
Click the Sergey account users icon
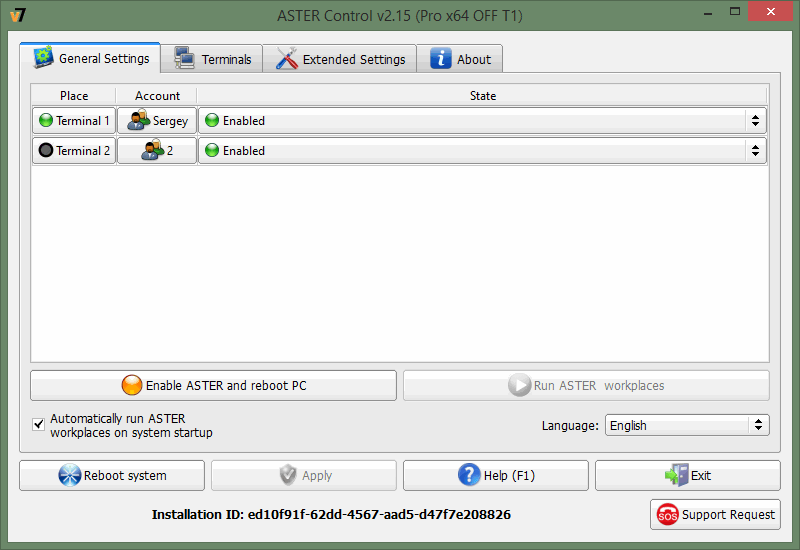(138, 120)
